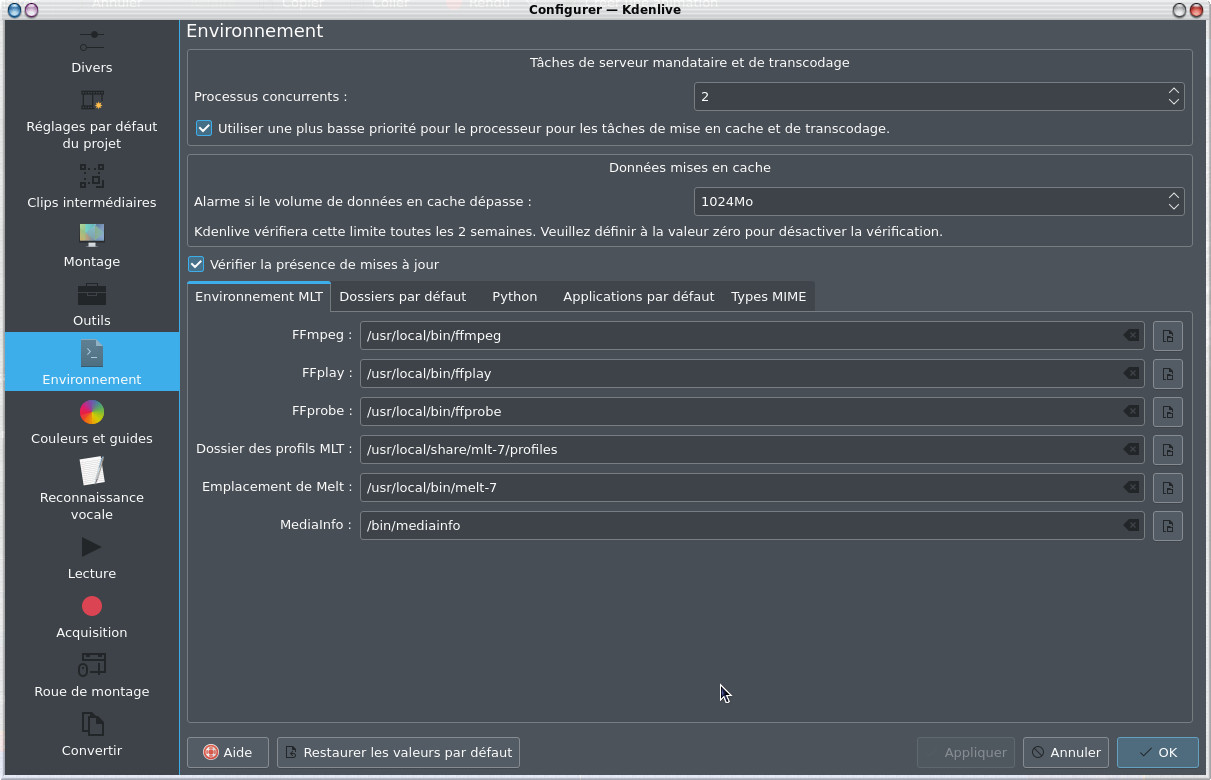Browse for the FFprobe executable
This screenshot has width=1211, height=780.
tap(1168, 412)
